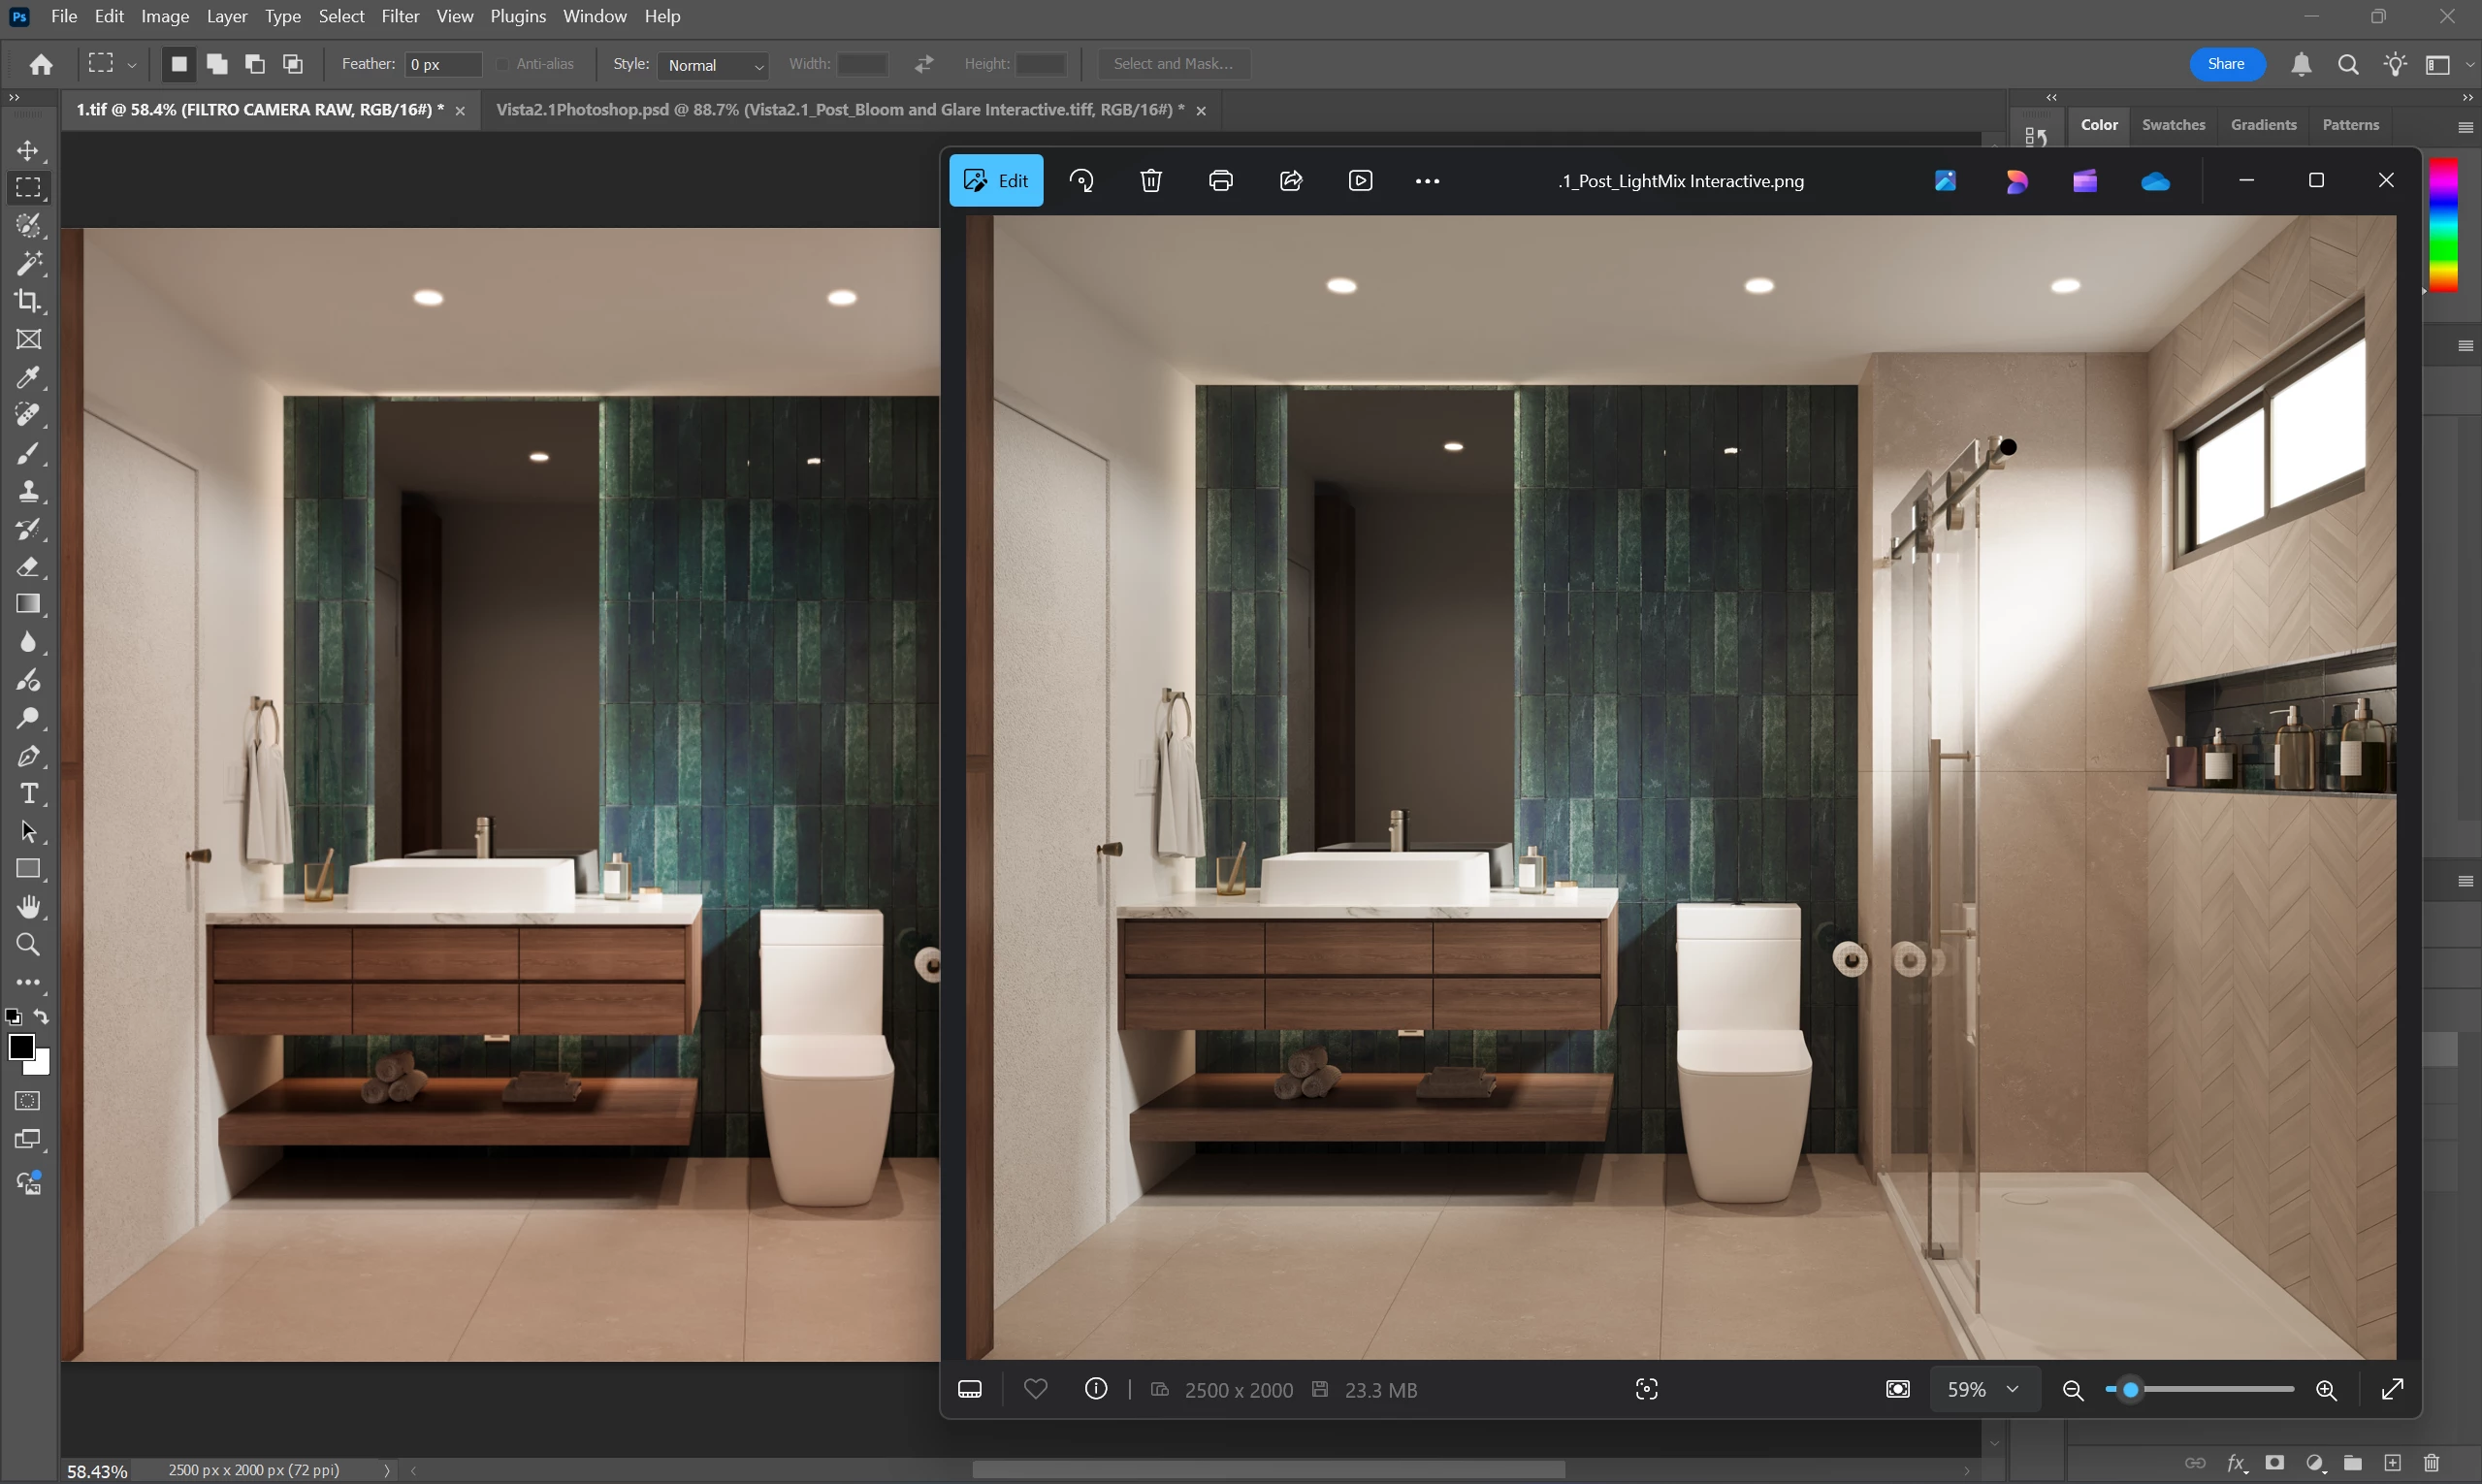Open the Filter menu
Viewport: 2482px width, 1484px height.
(x=400, y=16)
